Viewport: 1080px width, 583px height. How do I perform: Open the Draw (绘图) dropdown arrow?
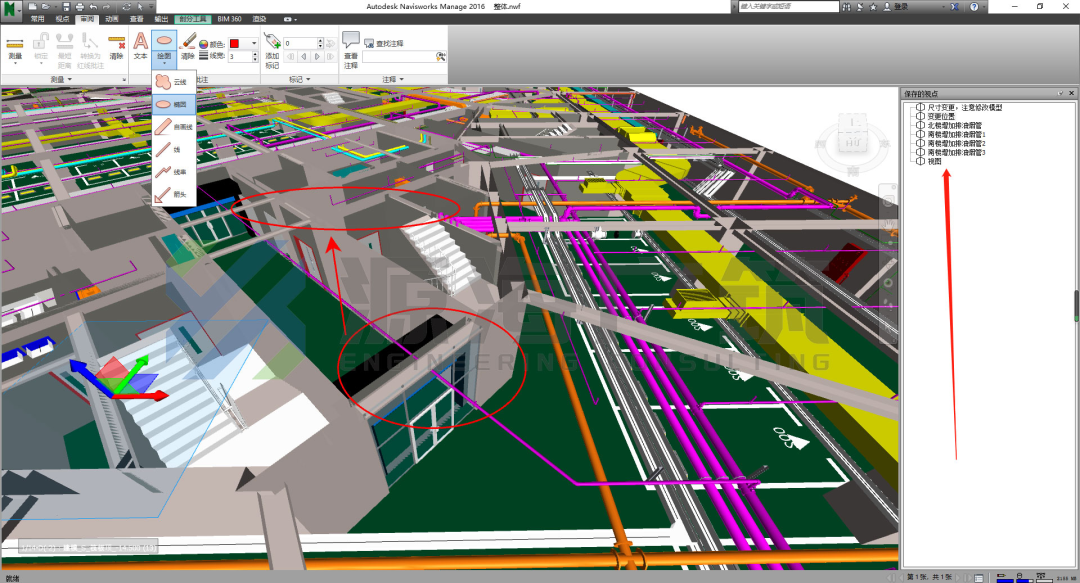[x=164, y=63]
